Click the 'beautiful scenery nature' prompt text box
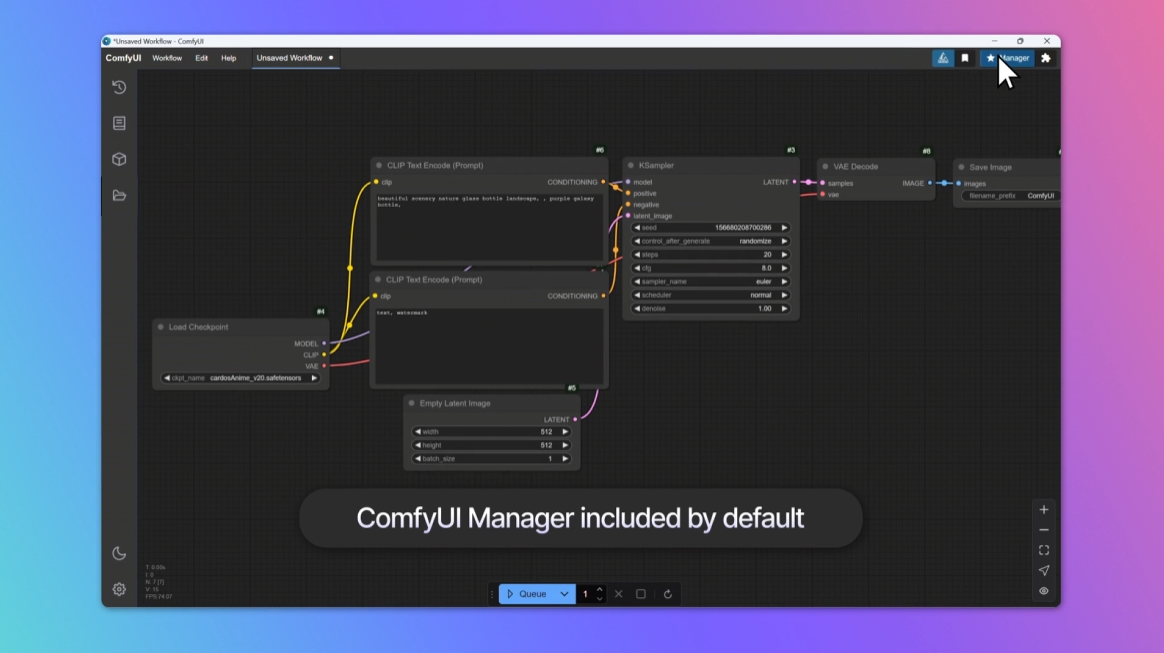Viewport: 1164px width, 653px height. [489, 226]
